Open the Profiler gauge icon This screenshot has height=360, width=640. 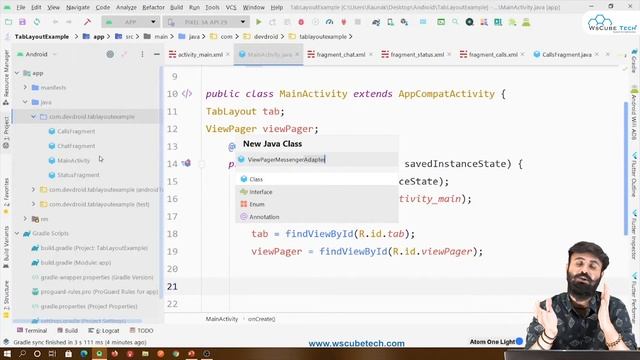point(329,22)
